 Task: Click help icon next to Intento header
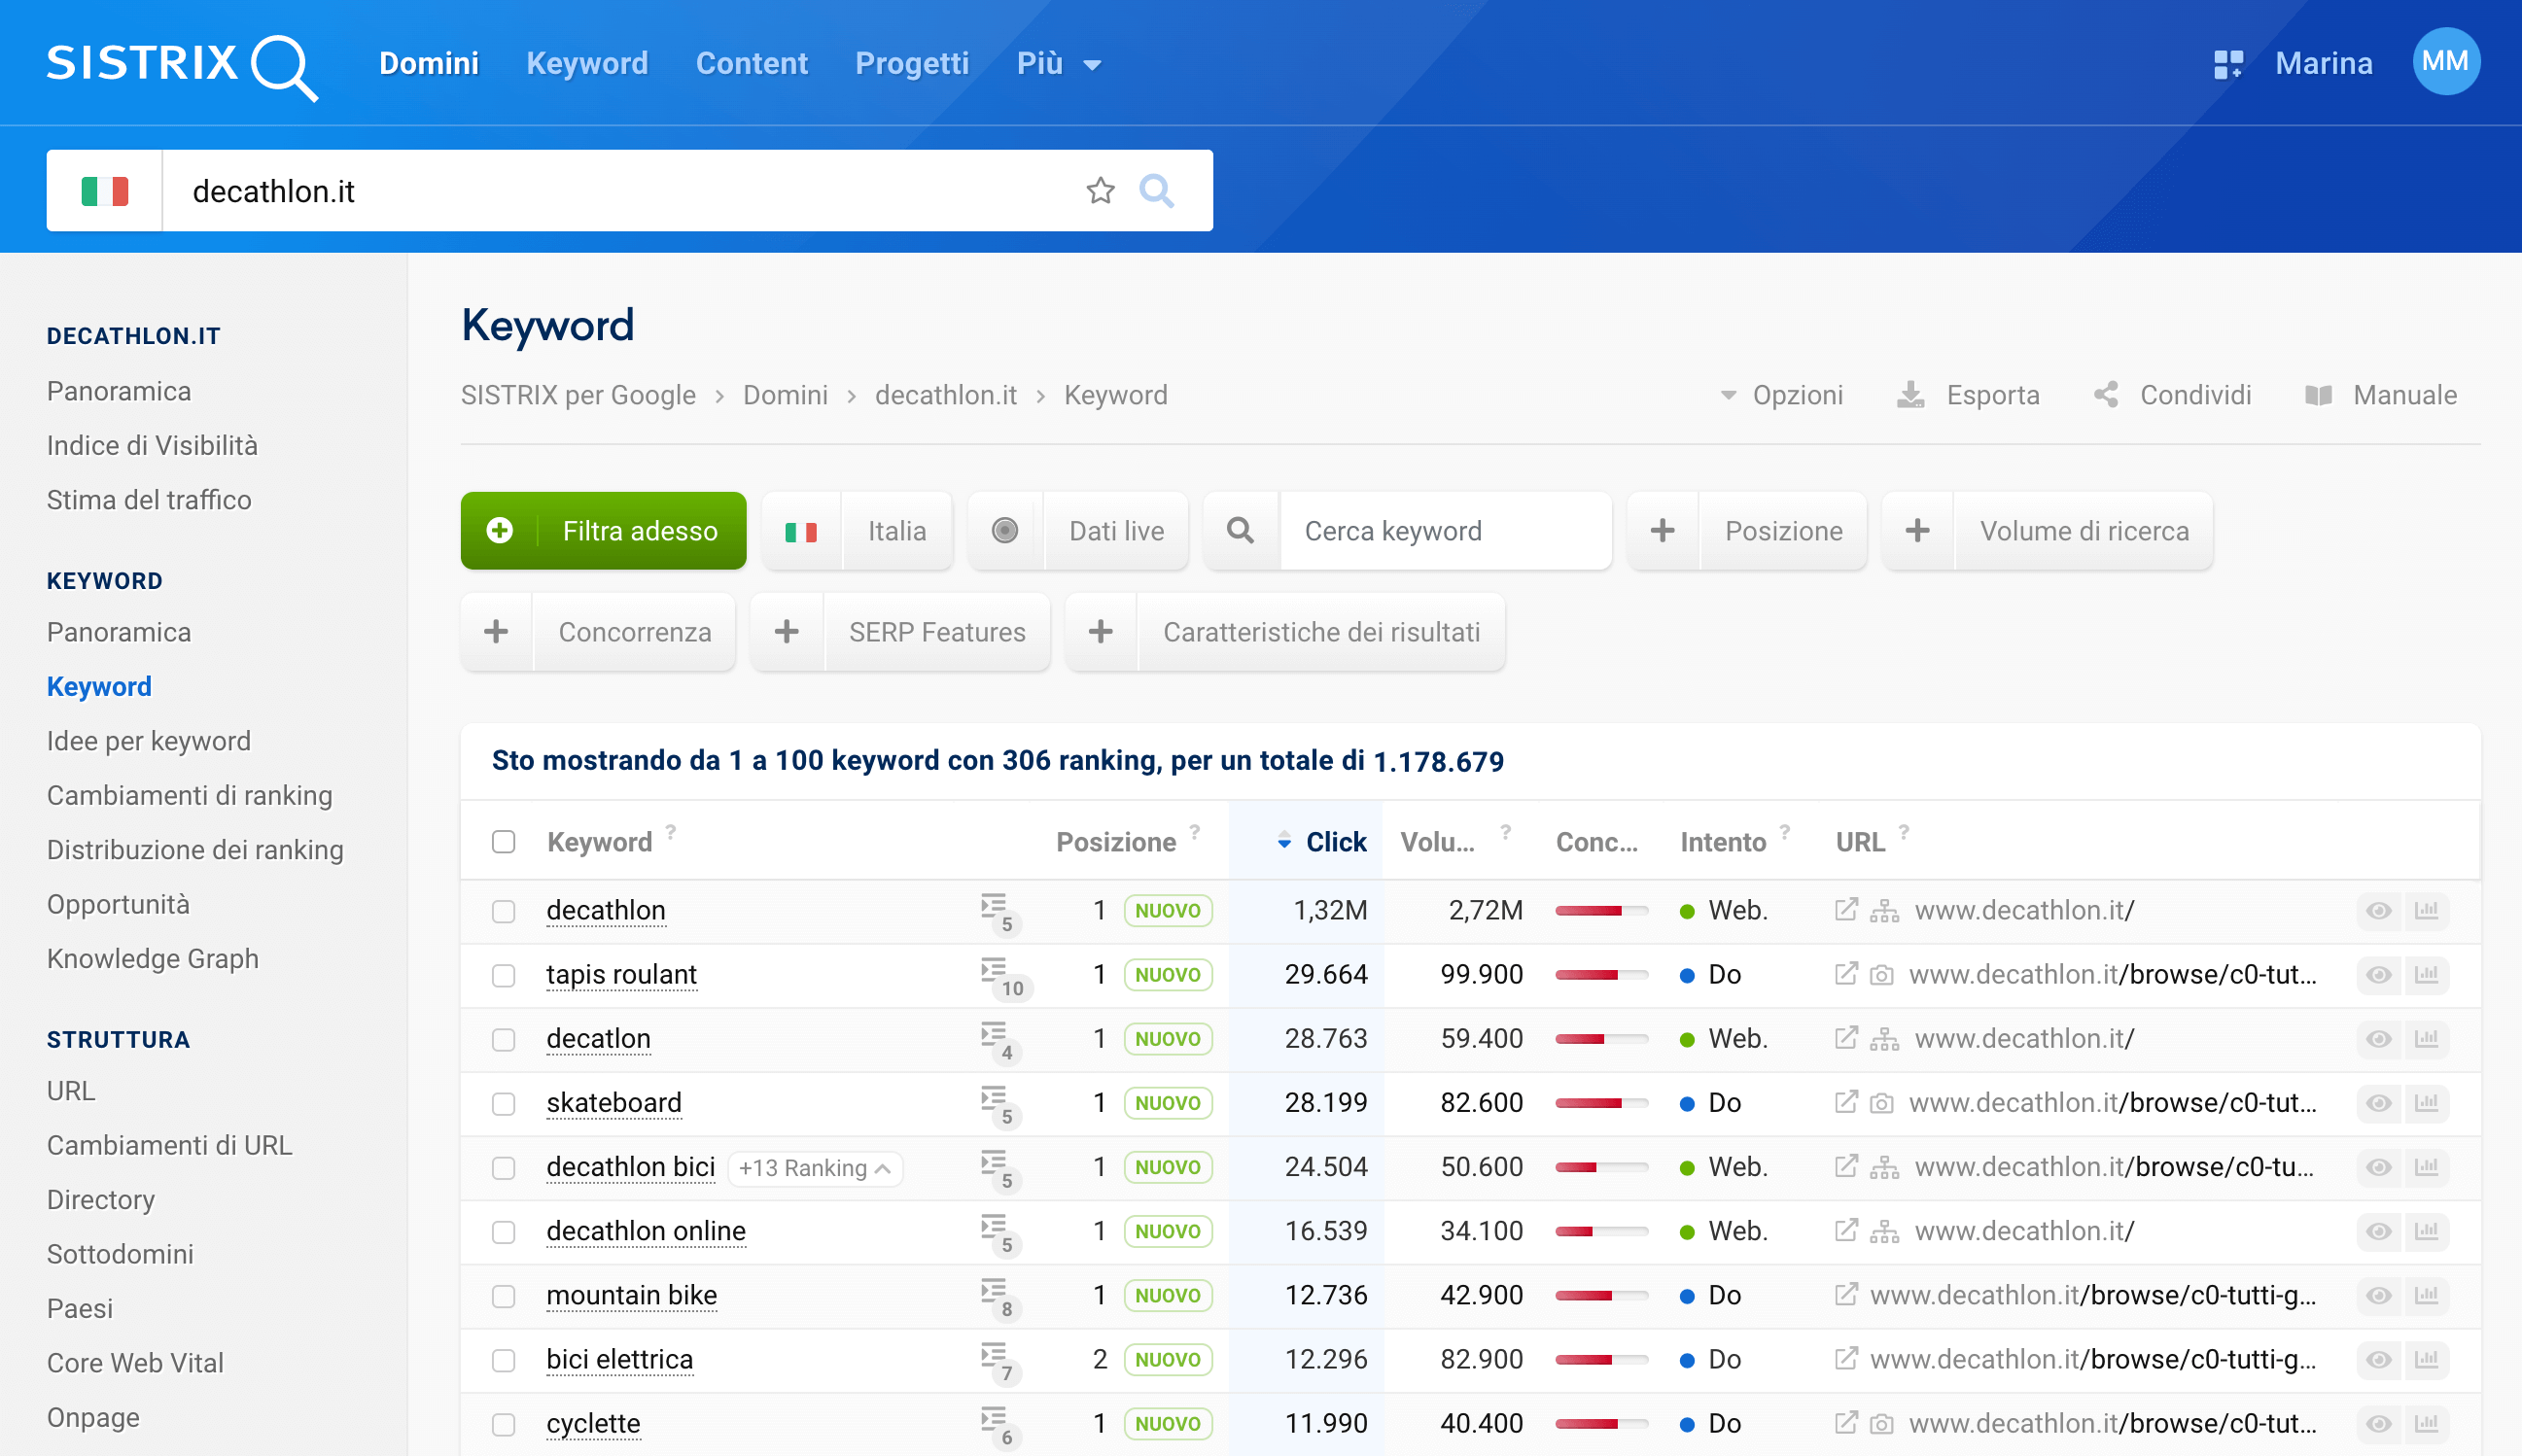pyautogui.click(x=1784, y=831)
